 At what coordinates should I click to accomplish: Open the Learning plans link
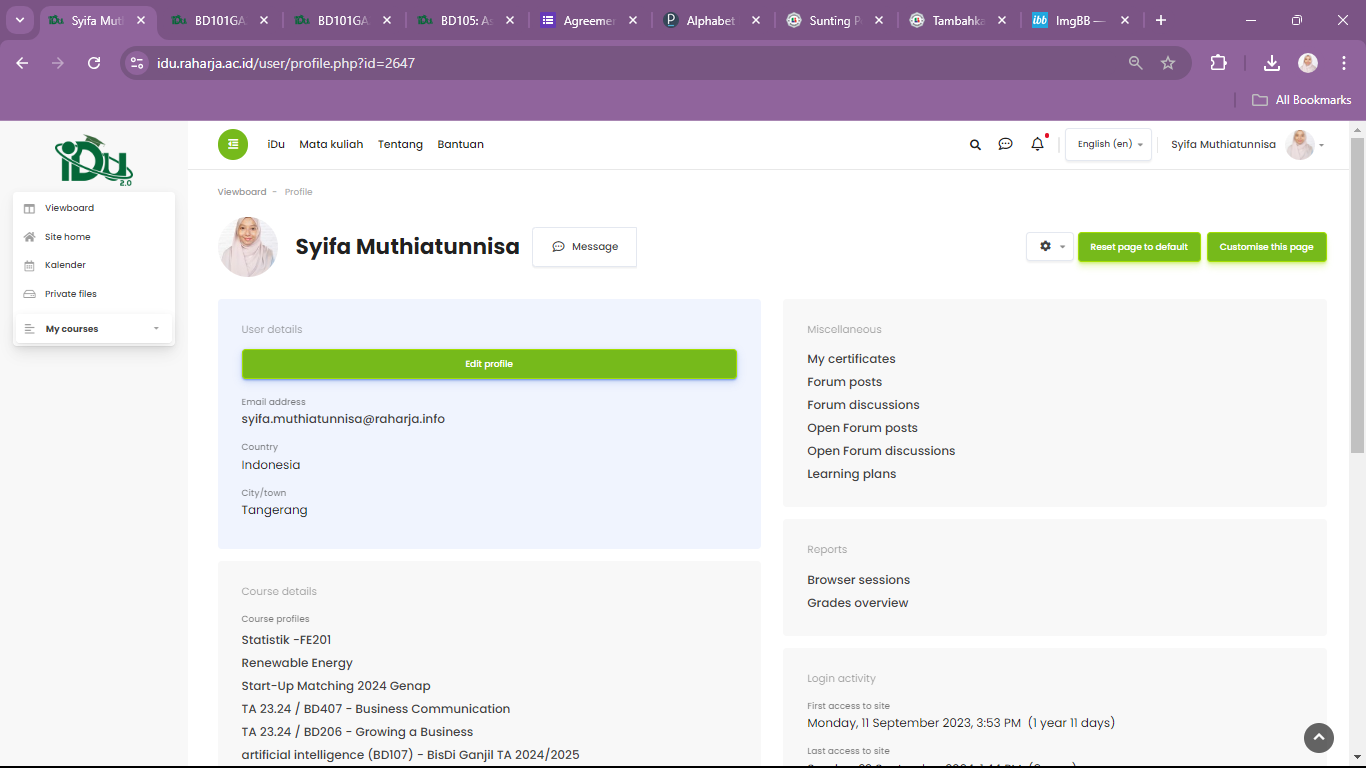pos(851,474)
